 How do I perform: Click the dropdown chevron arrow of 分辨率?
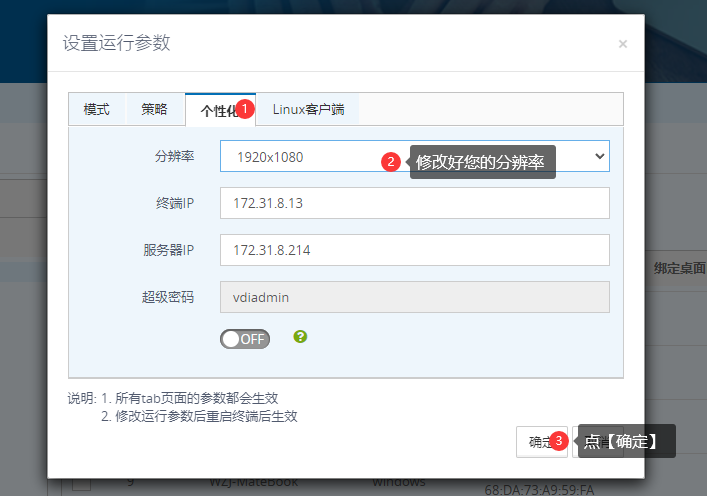[600, 156]
